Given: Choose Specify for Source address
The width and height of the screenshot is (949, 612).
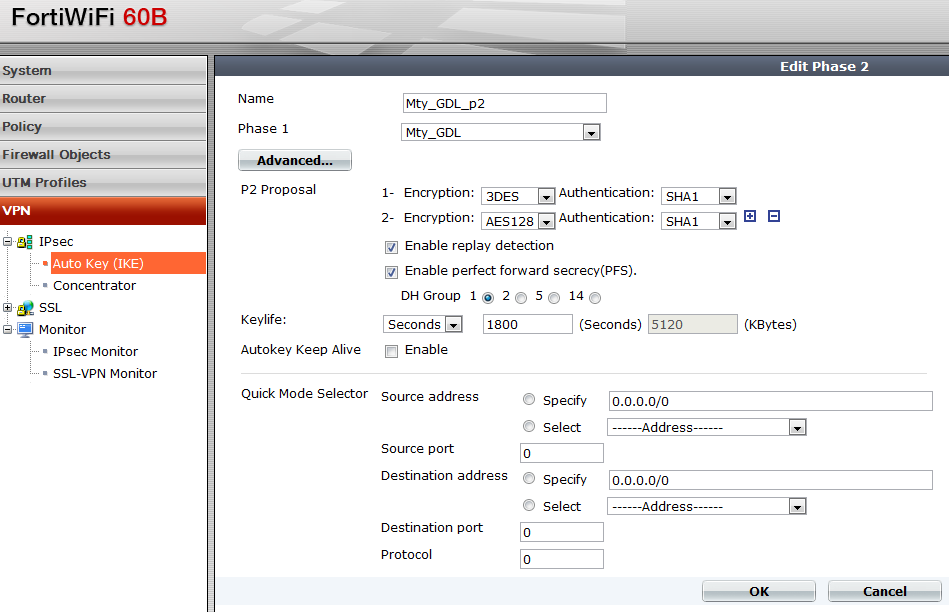Looking at the screenshot, I should (529, 400).
